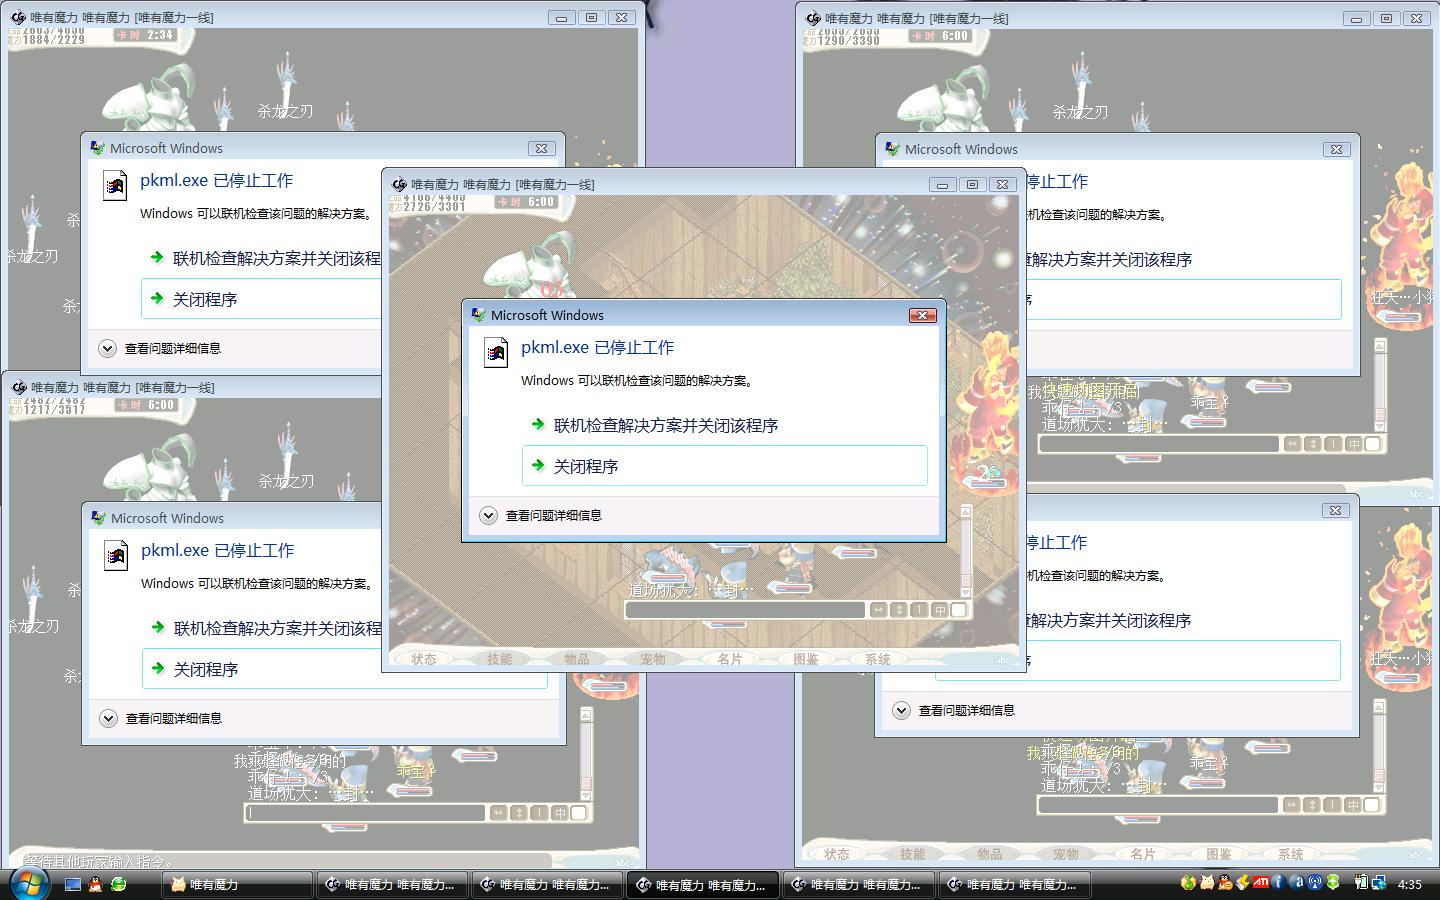Click vertical-arrows chat icon in bottom-left game window

click(x=519, y=813)
